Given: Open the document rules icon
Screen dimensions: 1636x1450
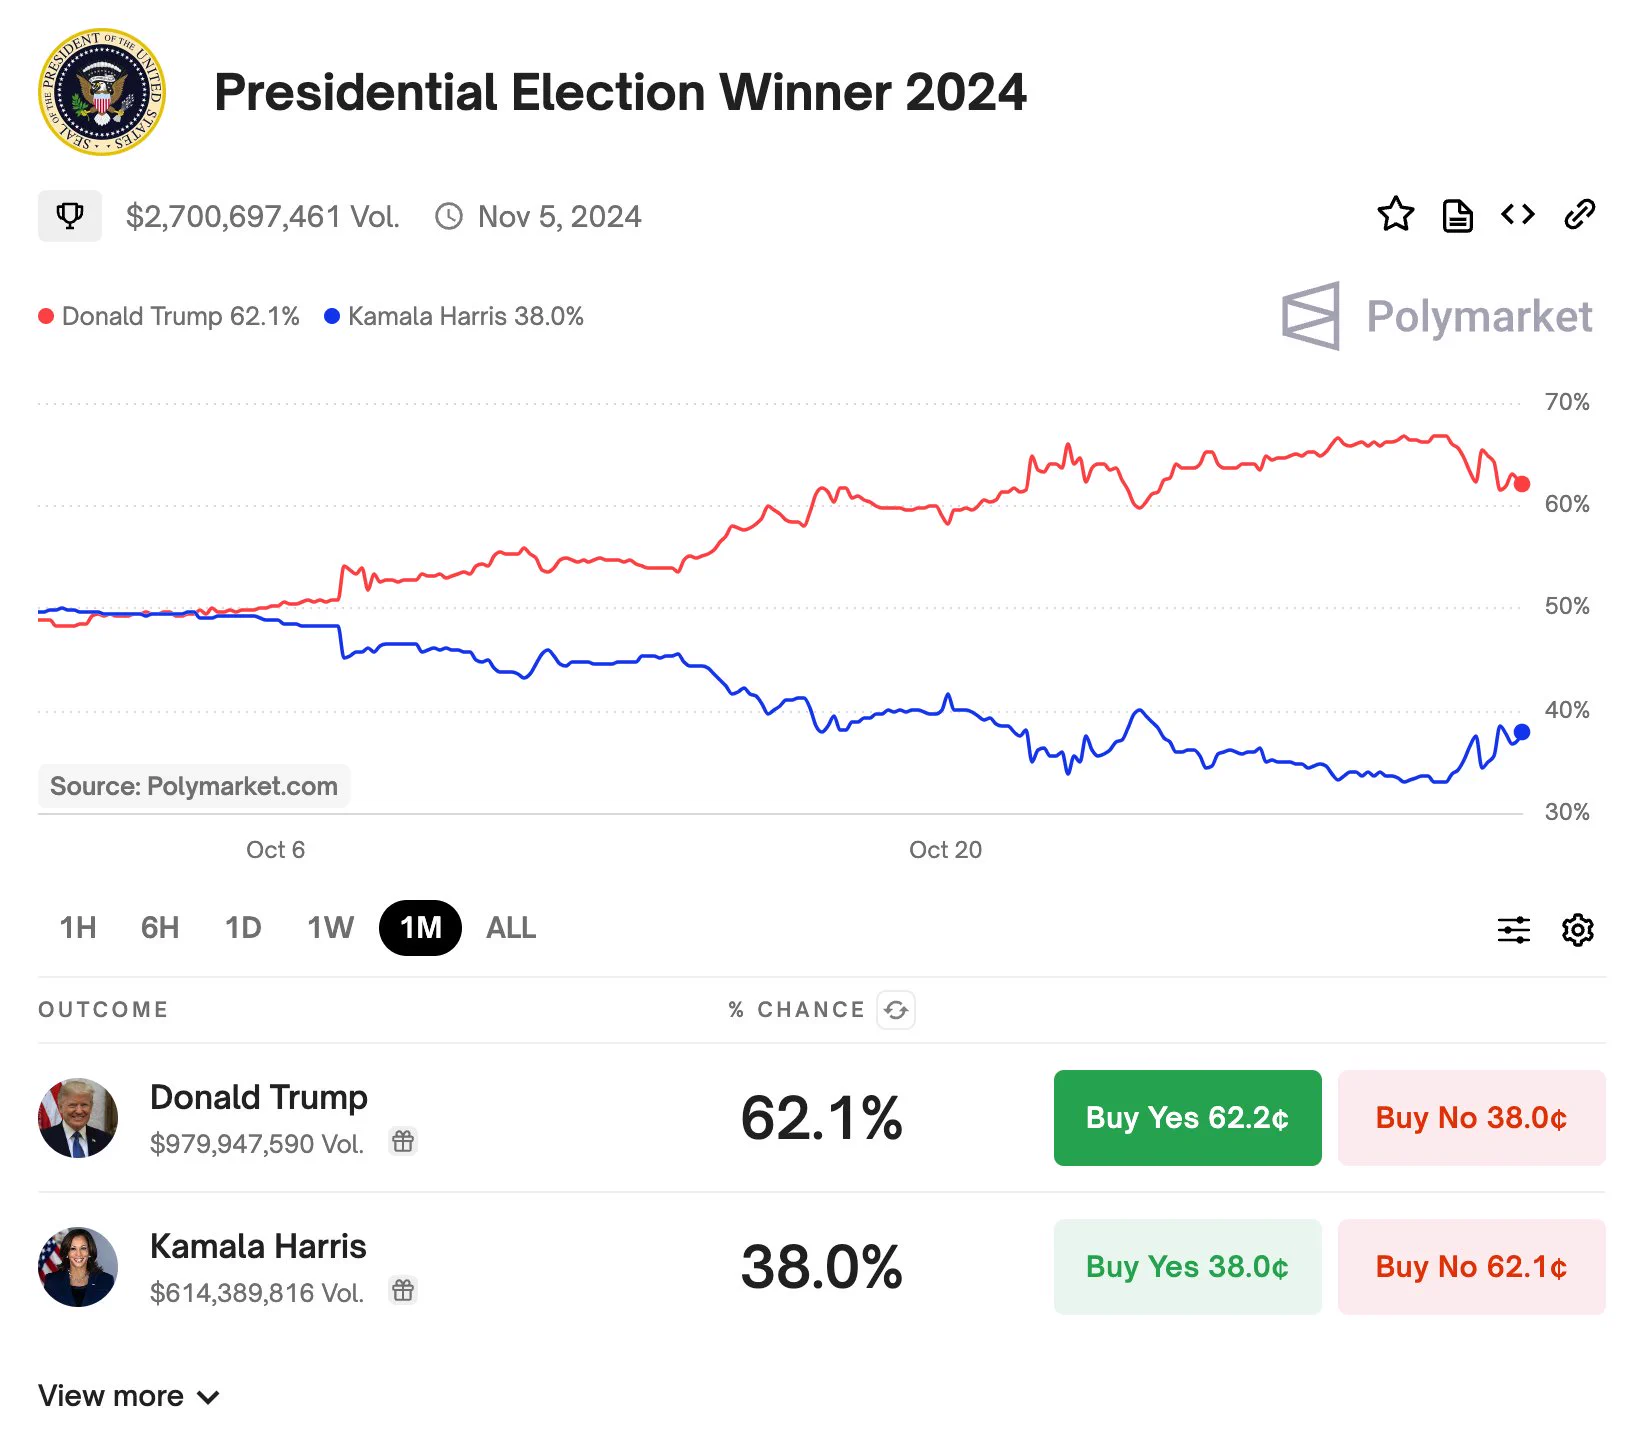Looking at the screenshot, I should pyautogui.click(x=1457, y=215).
